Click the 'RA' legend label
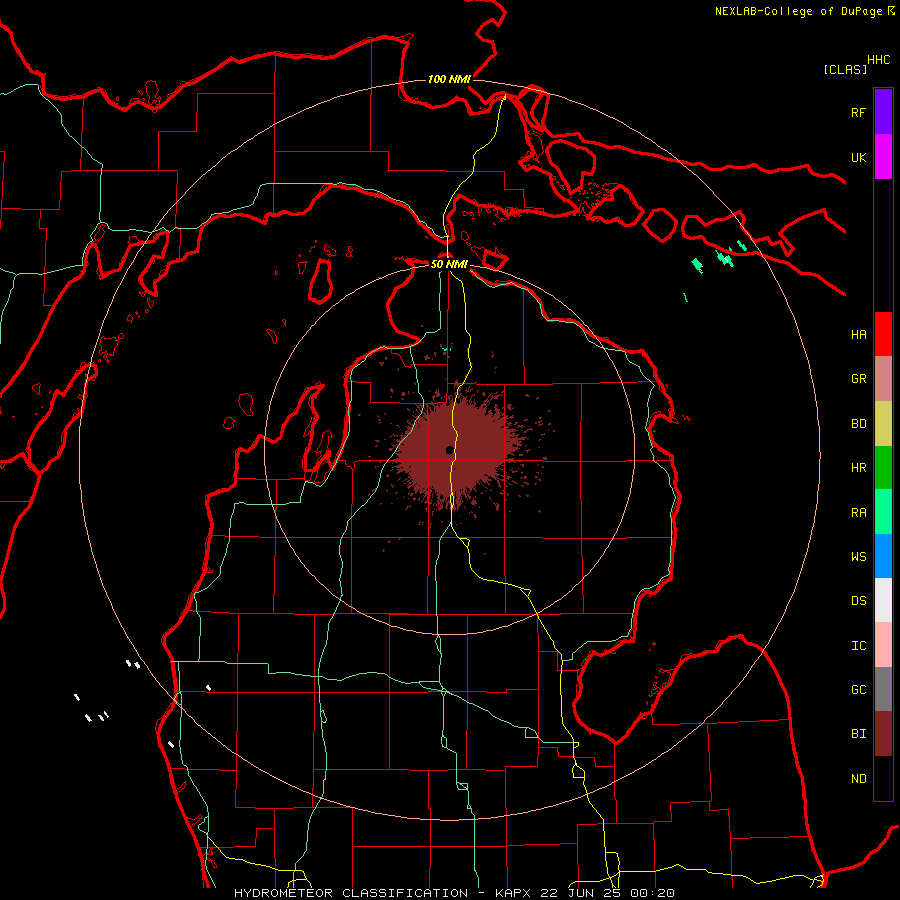 858,513
